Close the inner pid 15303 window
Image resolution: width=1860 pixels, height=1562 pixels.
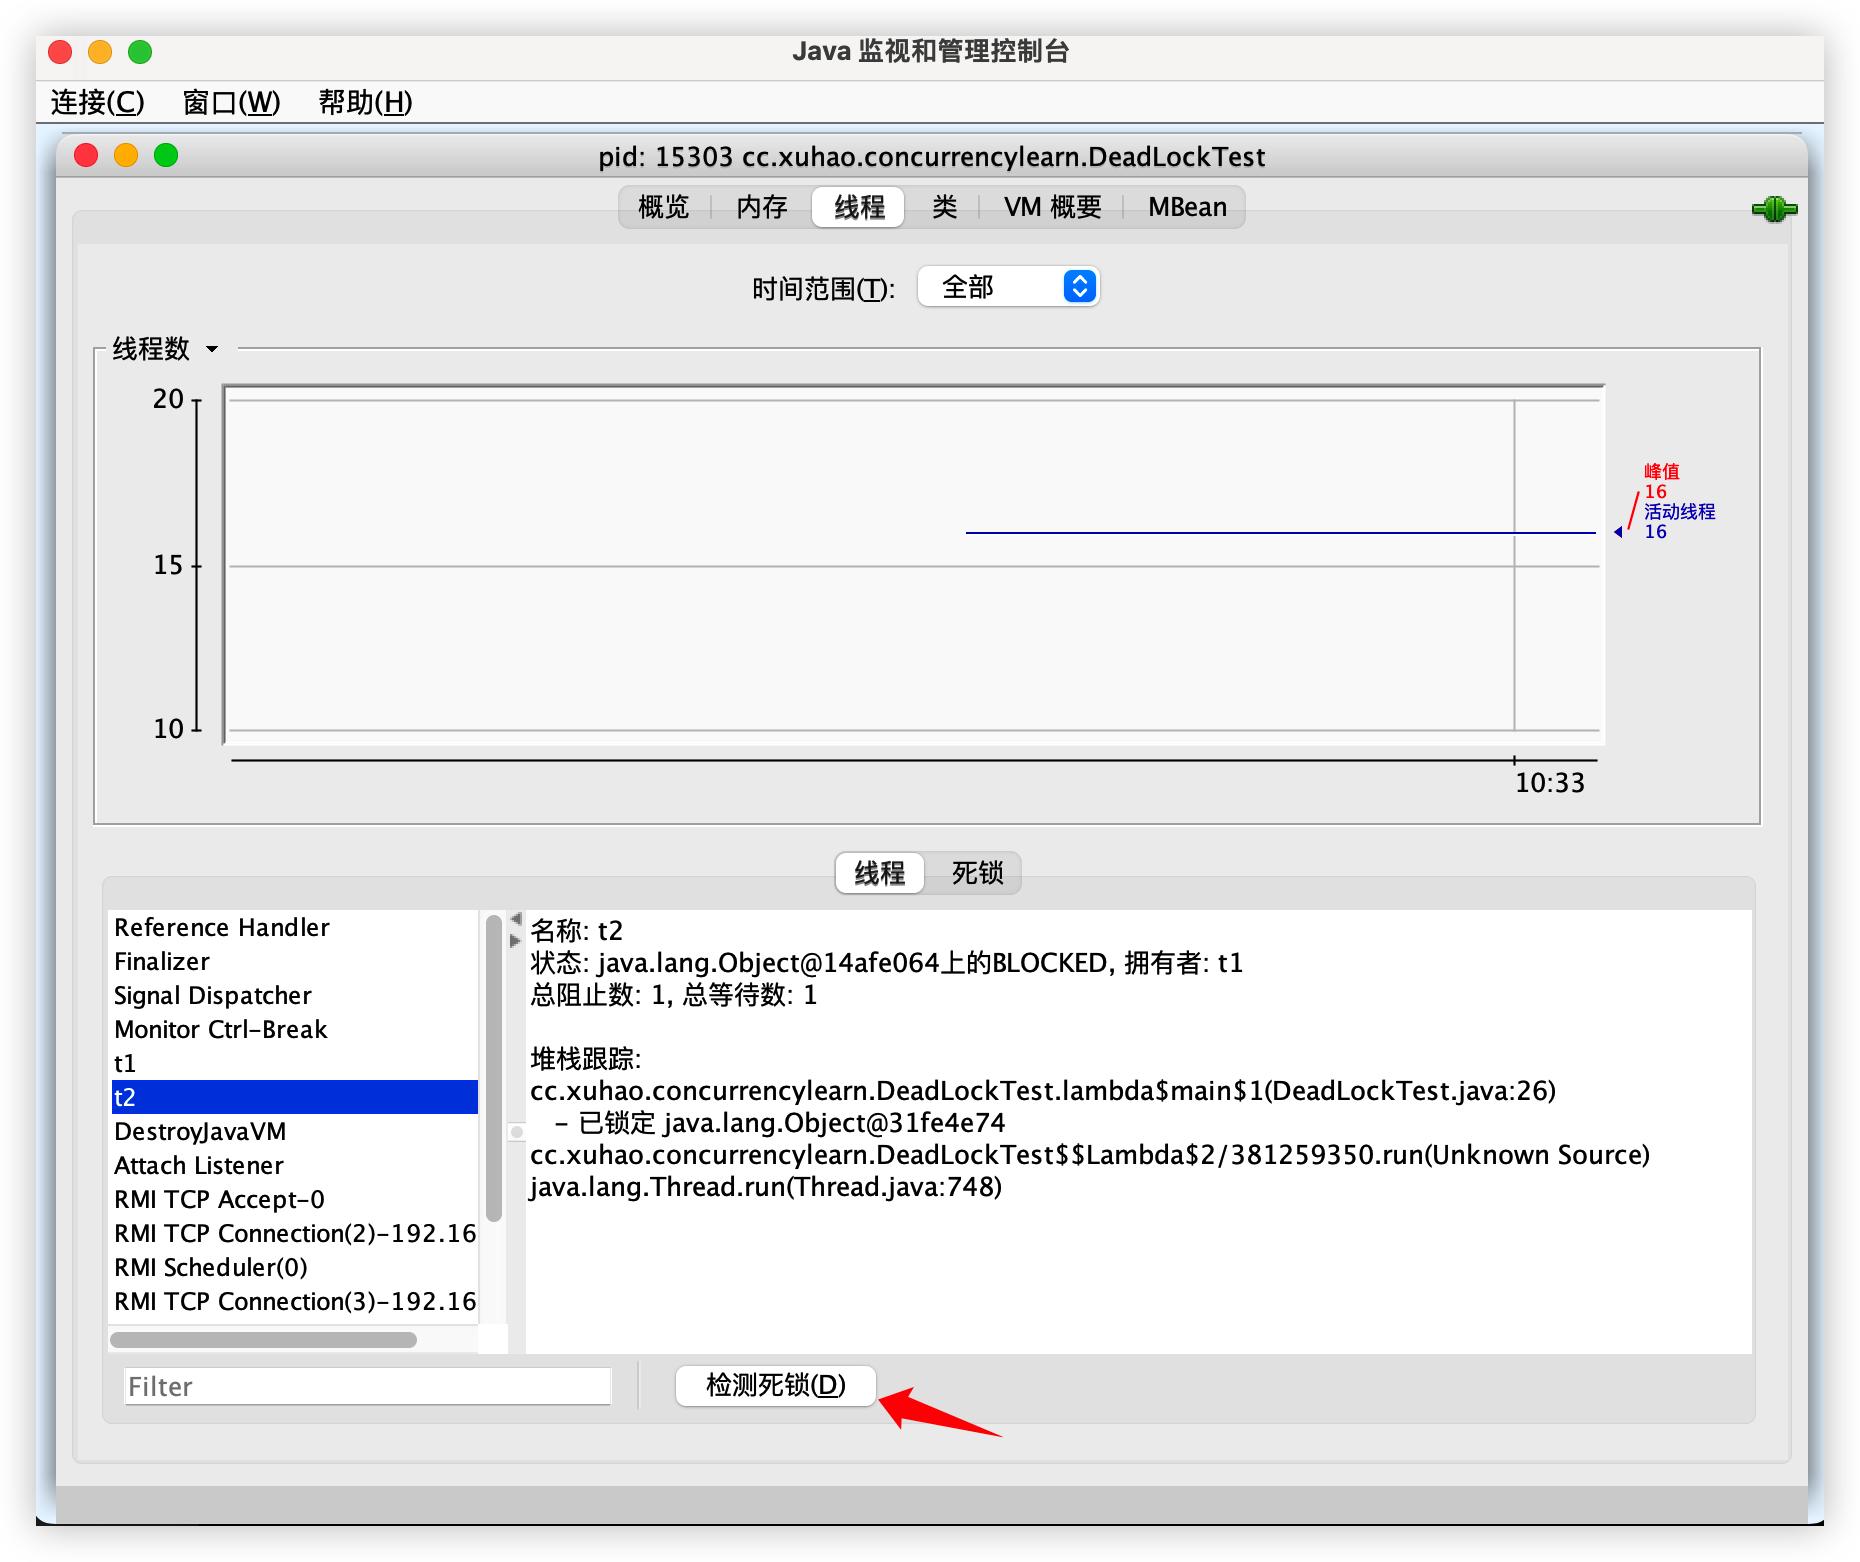(86, 155)
